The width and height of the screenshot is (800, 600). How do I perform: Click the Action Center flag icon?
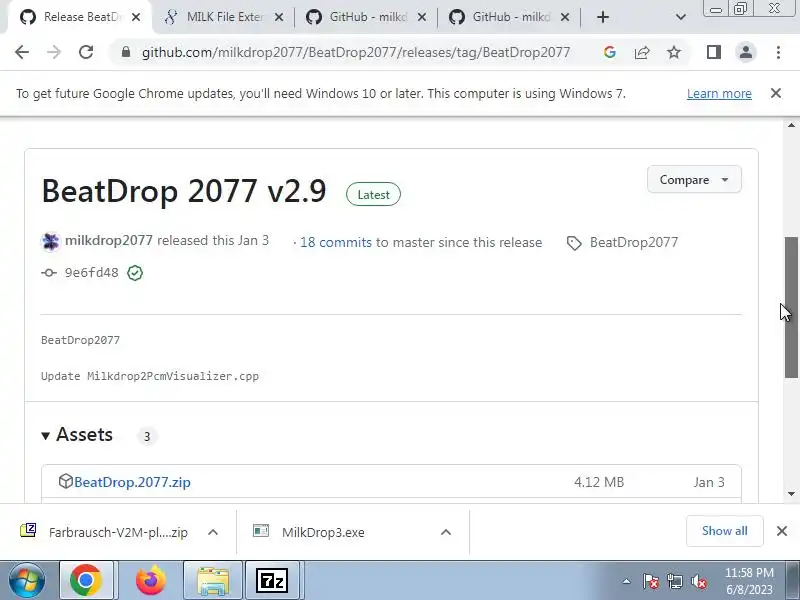[x=651, y=581]
